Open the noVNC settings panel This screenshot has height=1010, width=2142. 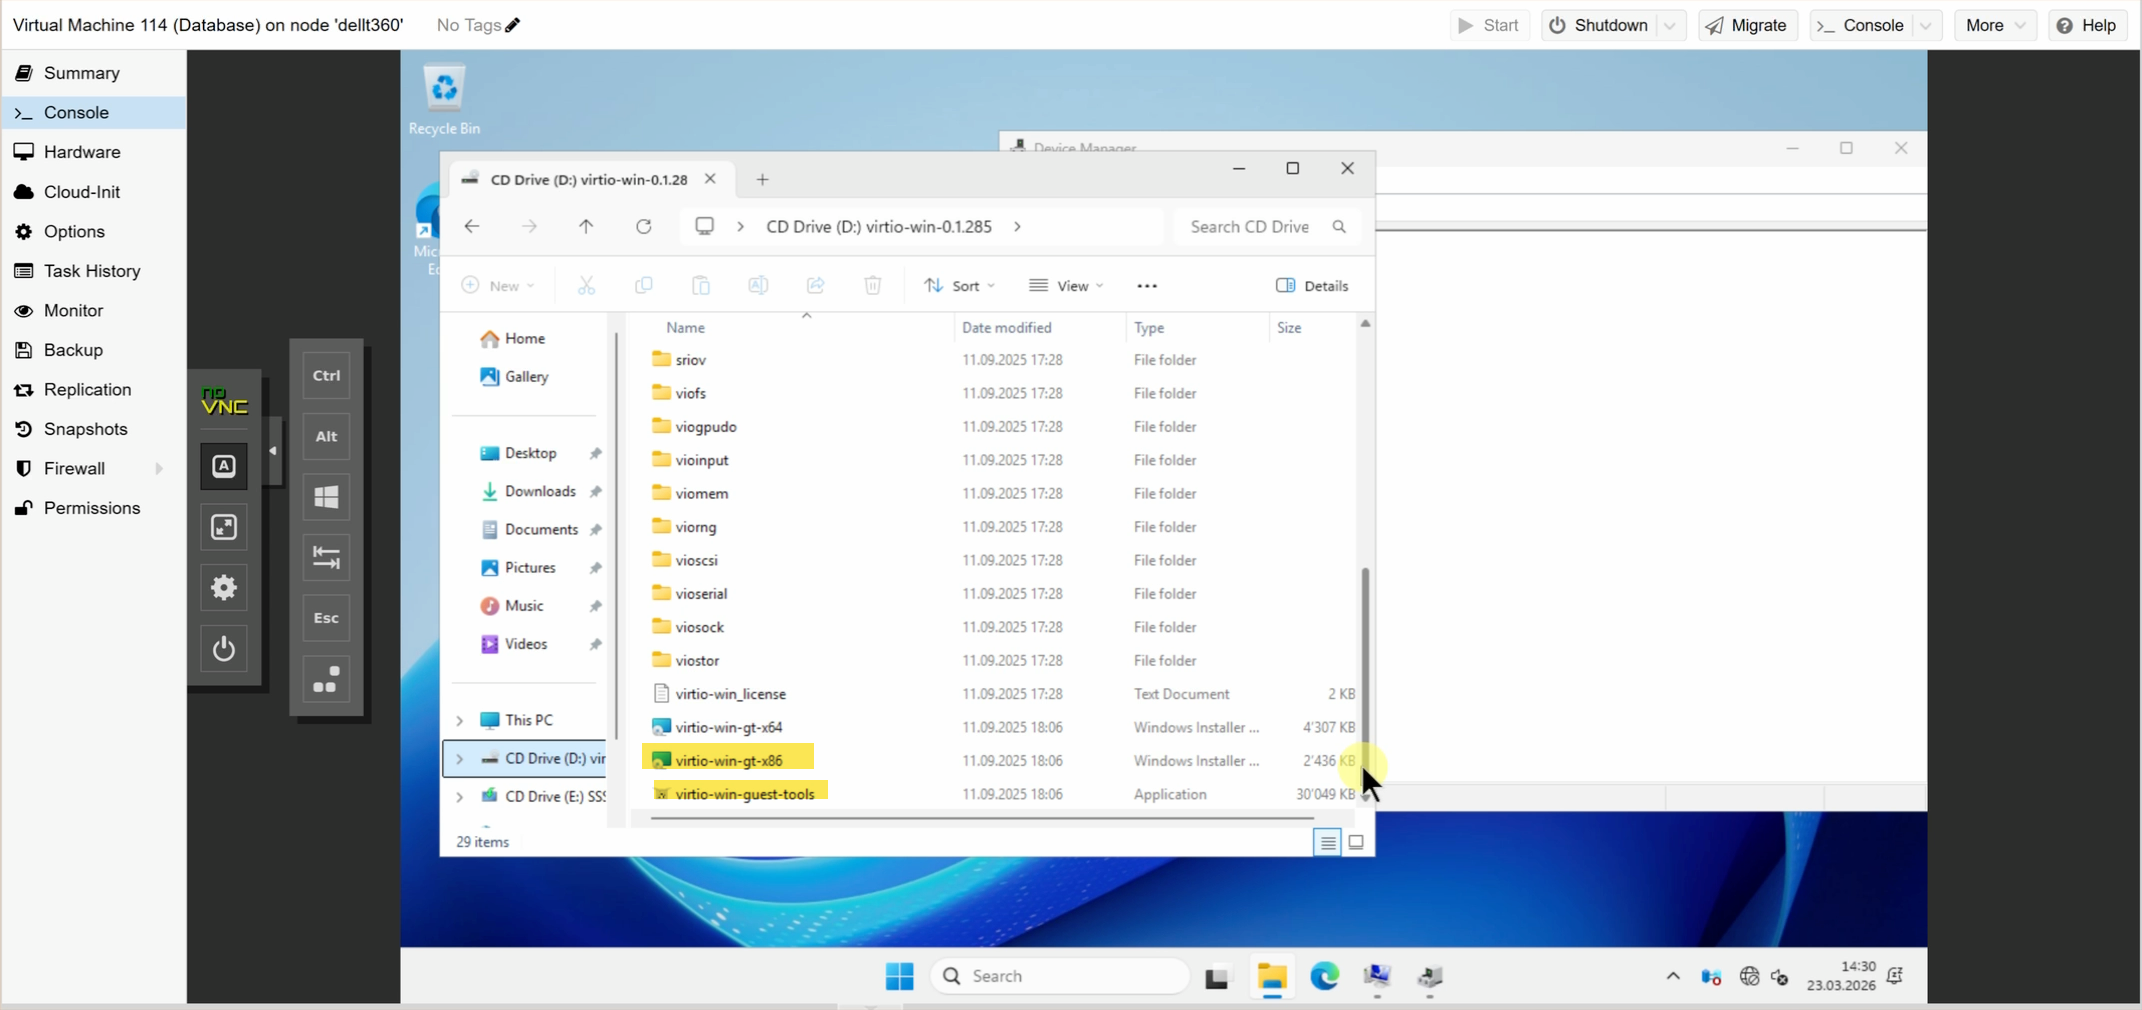(x=223, y=588)
